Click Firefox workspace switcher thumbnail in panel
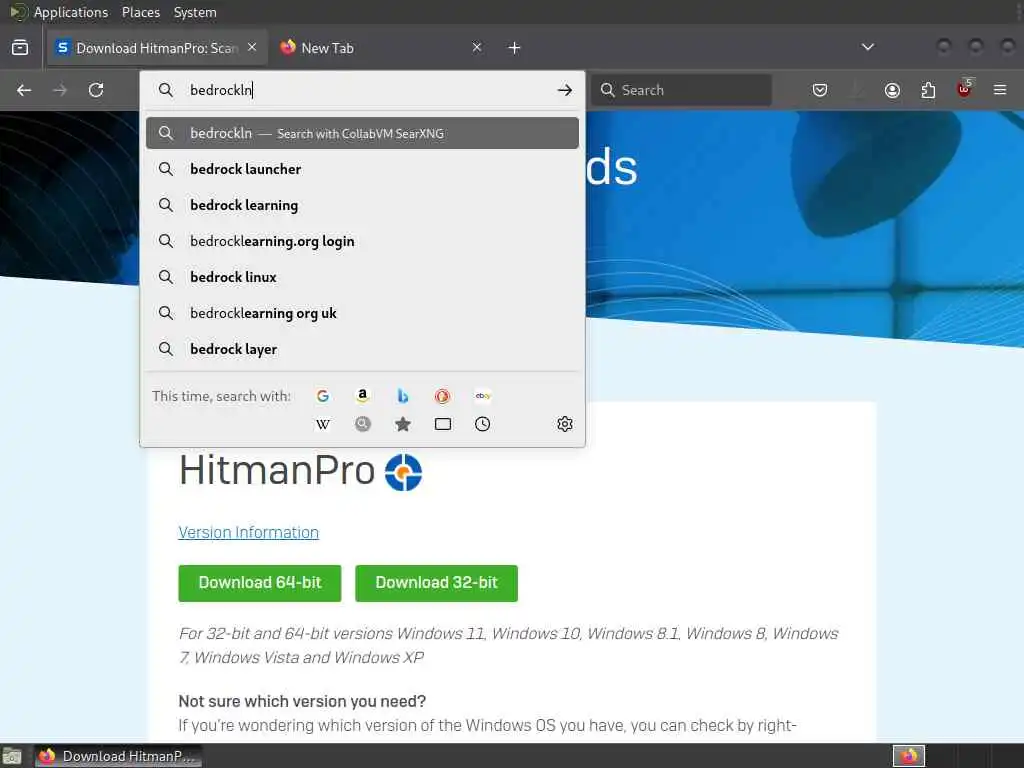Screen dimensions: 1024x768 (x=909, y=756)
